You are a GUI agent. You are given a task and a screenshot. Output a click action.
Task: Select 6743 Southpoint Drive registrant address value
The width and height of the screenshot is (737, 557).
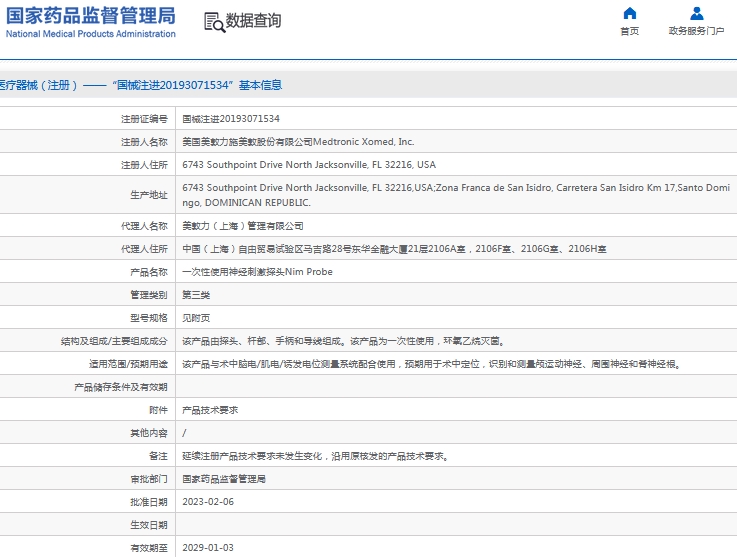(309, 165)
